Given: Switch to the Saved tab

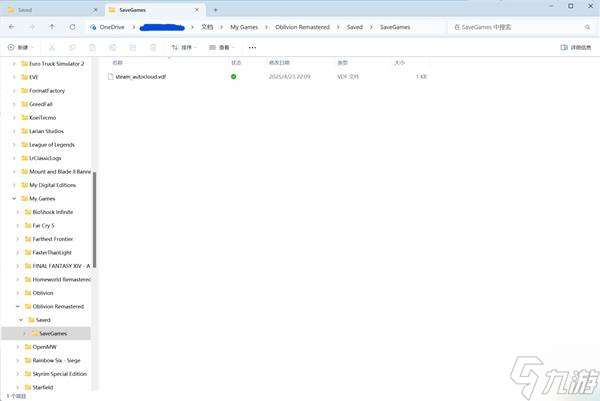Looking at the screenshot, I should tap(52, 10).
